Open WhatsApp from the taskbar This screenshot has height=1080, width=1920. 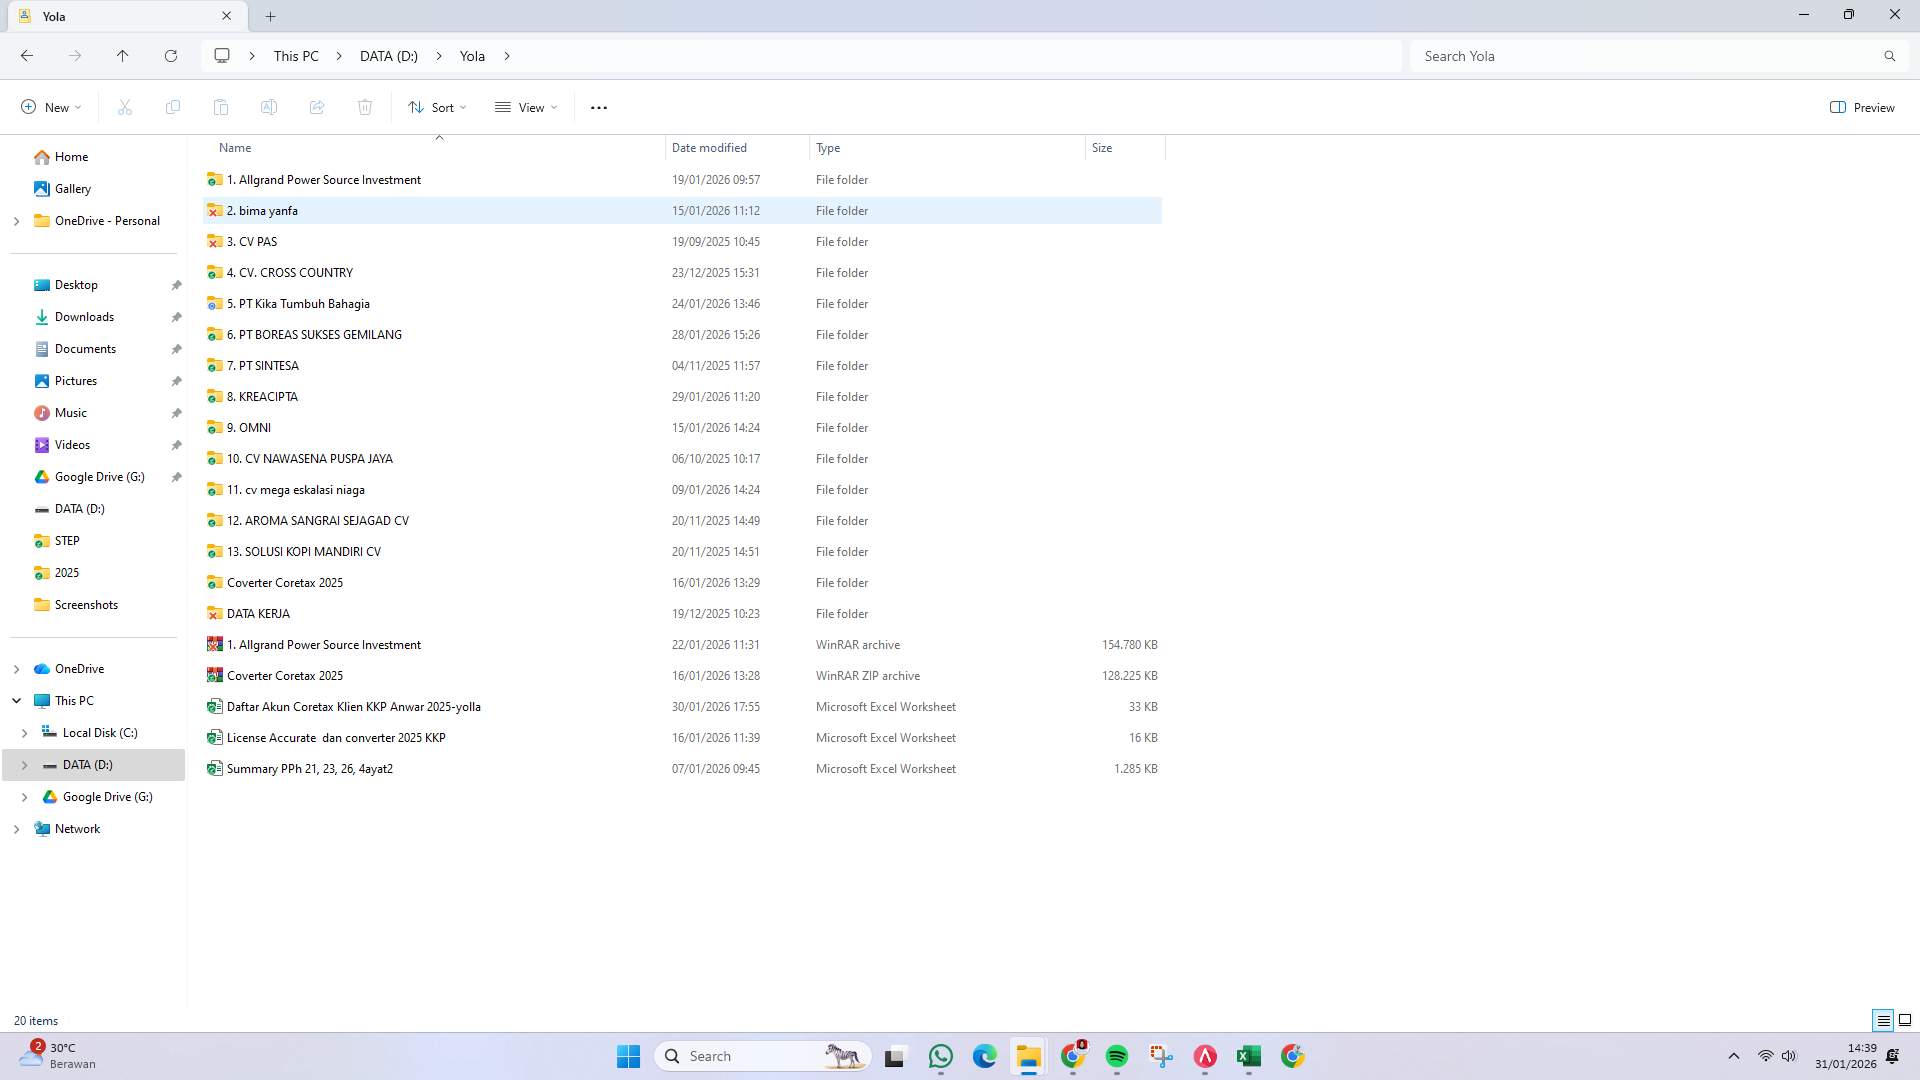(x=939, y=1055)
